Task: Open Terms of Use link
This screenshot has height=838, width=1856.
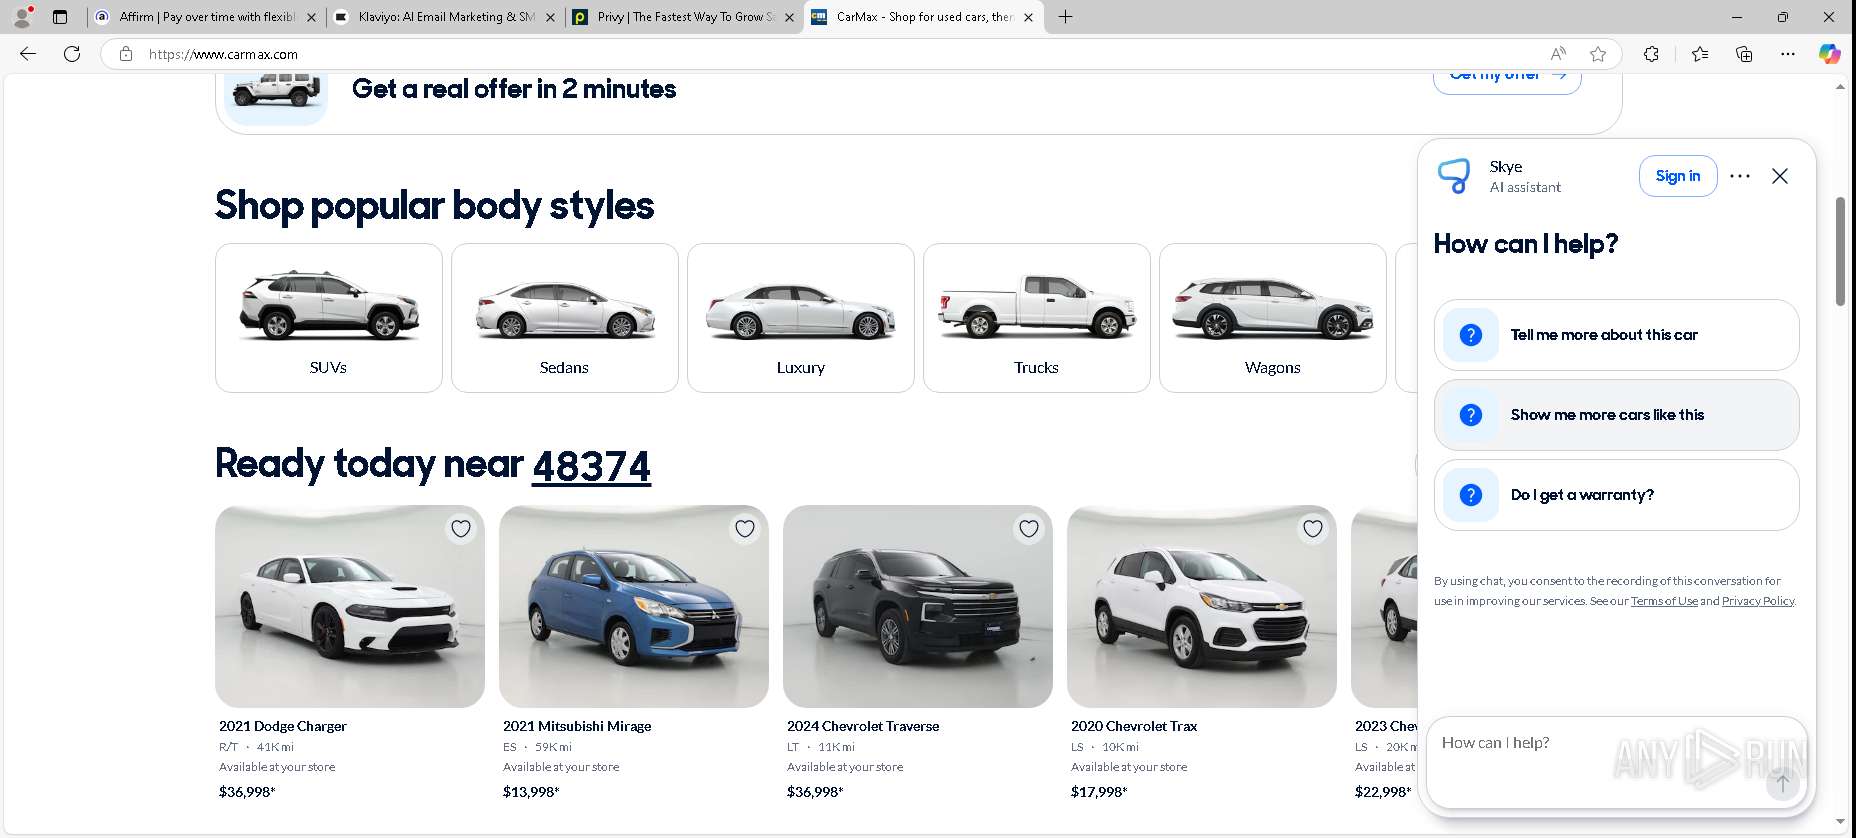Action: pos(1664,601)
